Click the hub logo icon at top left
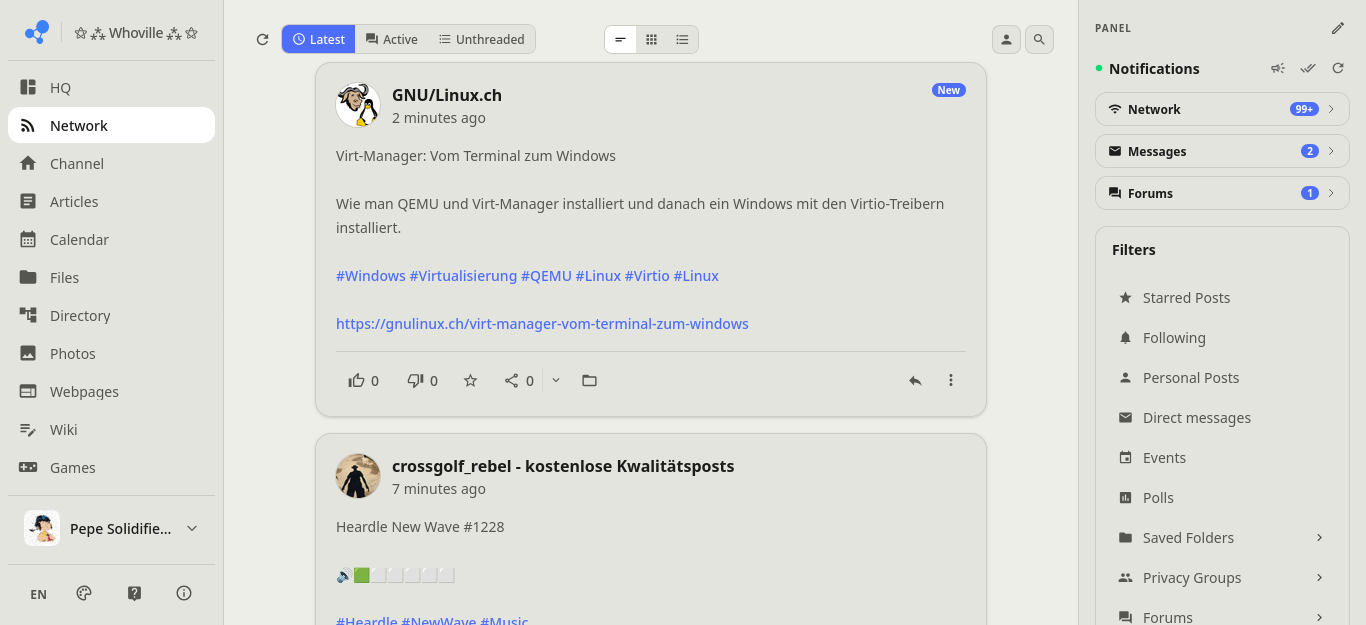Image resolution: width=1366 pixels, height=625 pixels. 37,32
